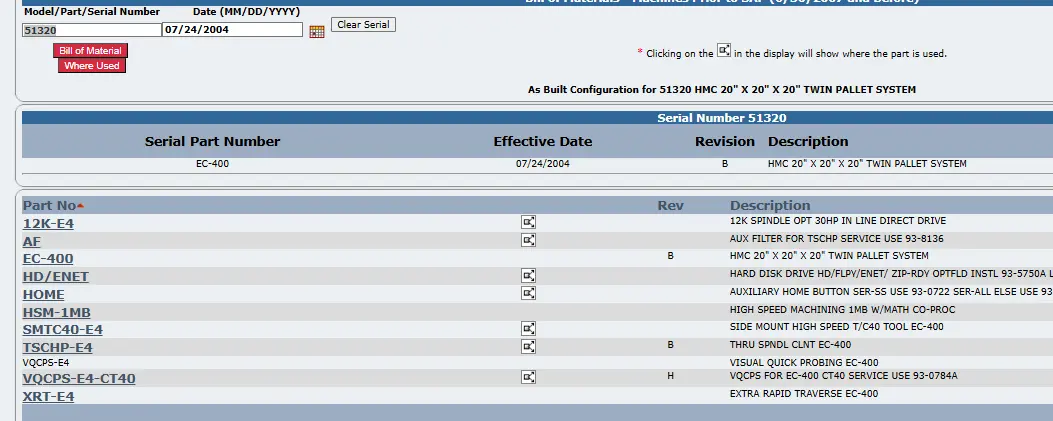
Task: Show where 12K-E4 is used
Action: (x=529, y=222)
